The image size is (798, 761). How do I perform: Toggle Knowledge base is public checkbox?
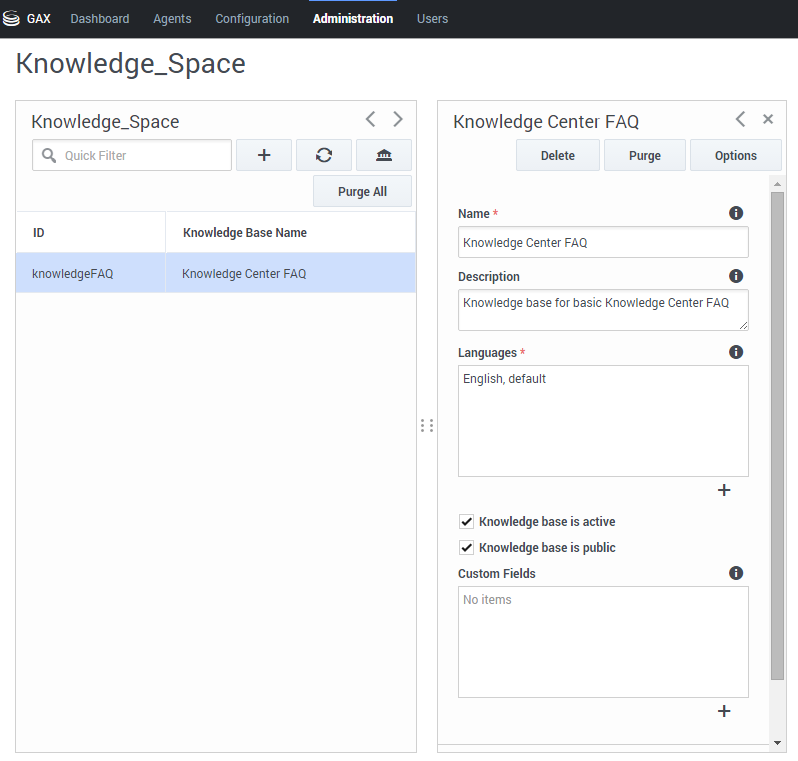[466, 548]
